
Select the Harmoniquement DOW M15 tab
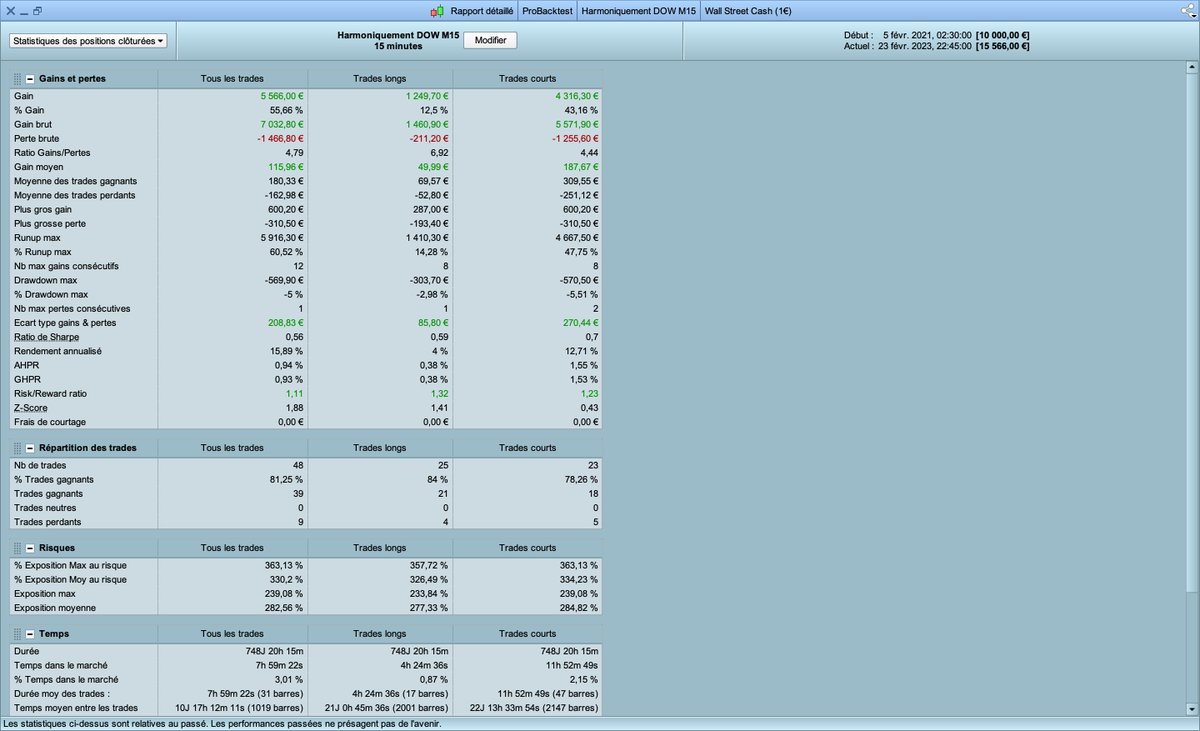point(638,11)
